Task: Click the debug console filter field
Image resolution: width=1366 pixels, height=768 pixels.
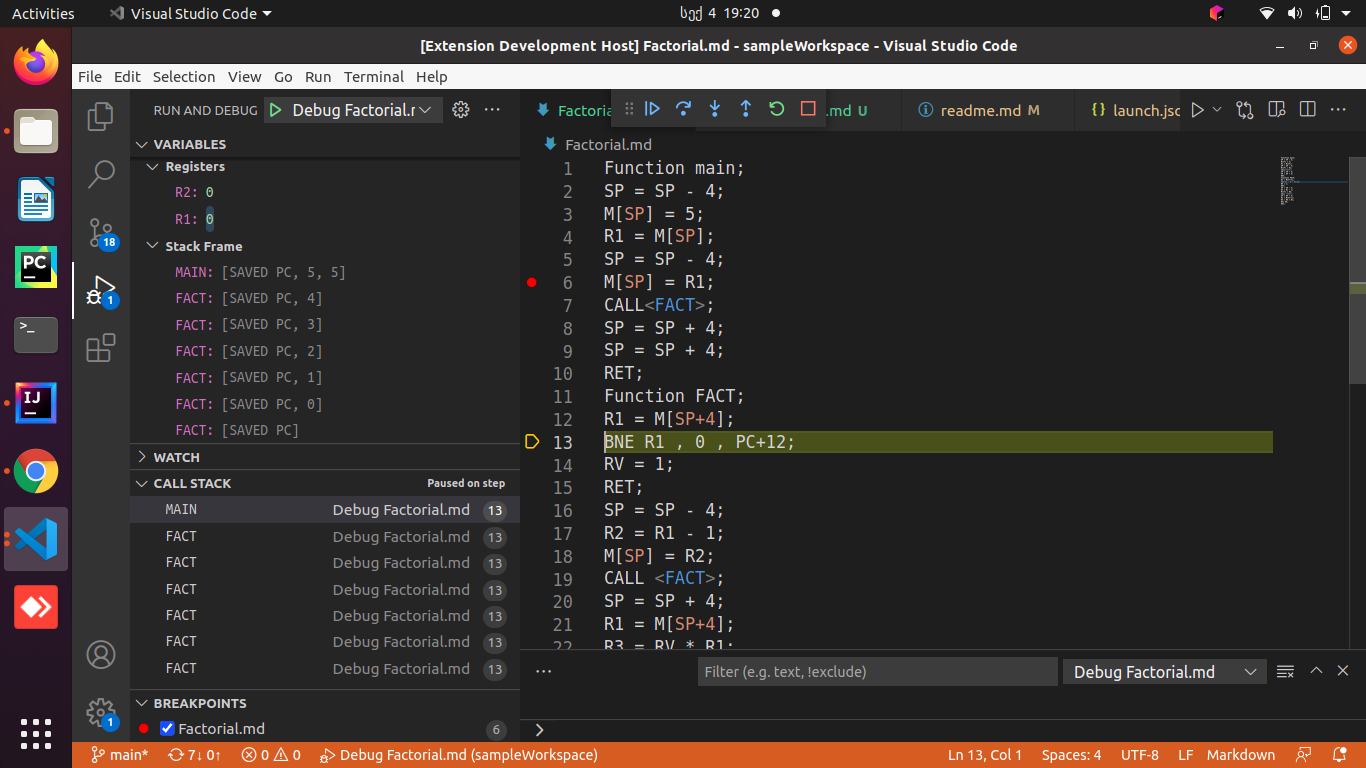Action: click(x=877, y=672)
